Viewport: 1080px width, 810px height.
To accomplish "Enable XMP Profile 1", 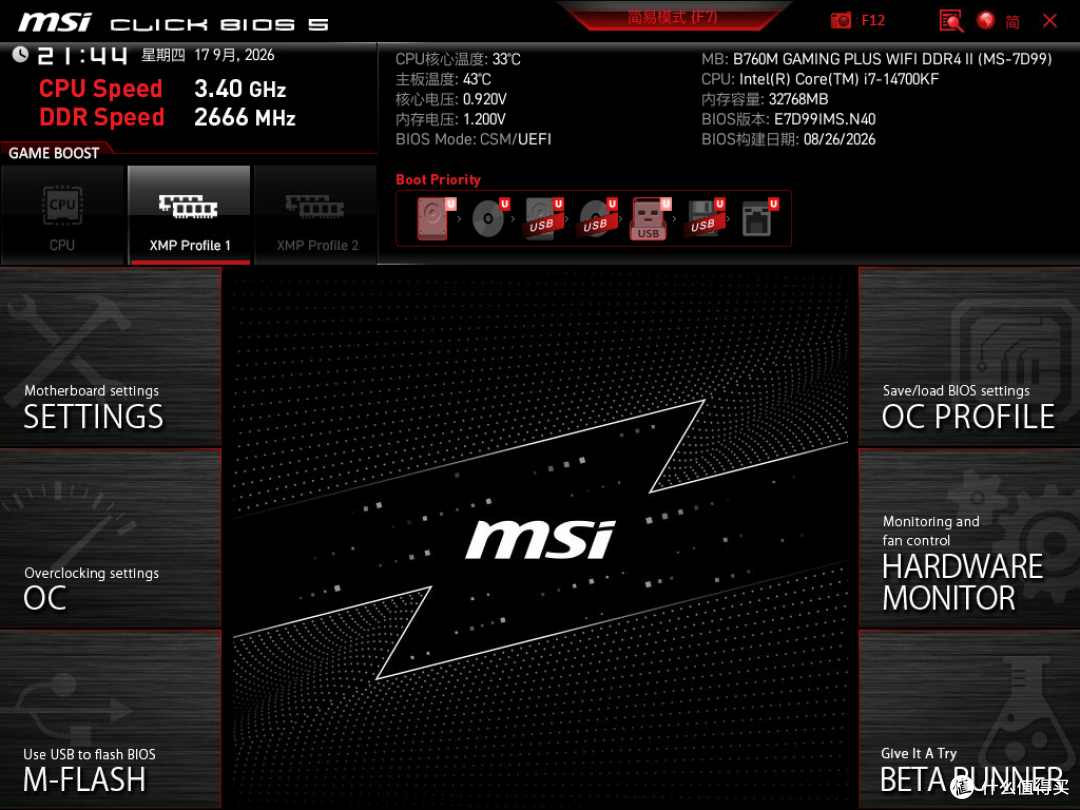I will [189, 215].
